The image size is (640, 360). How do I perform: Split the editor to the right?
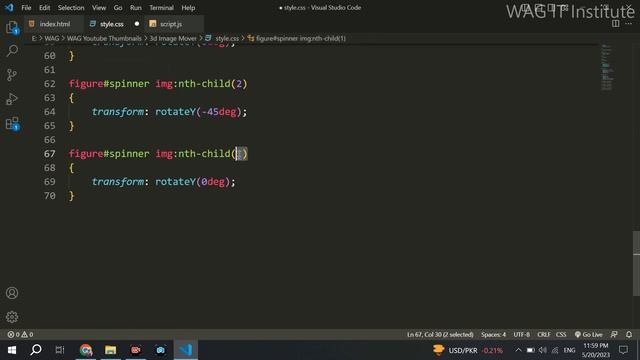tap(616, 24)
